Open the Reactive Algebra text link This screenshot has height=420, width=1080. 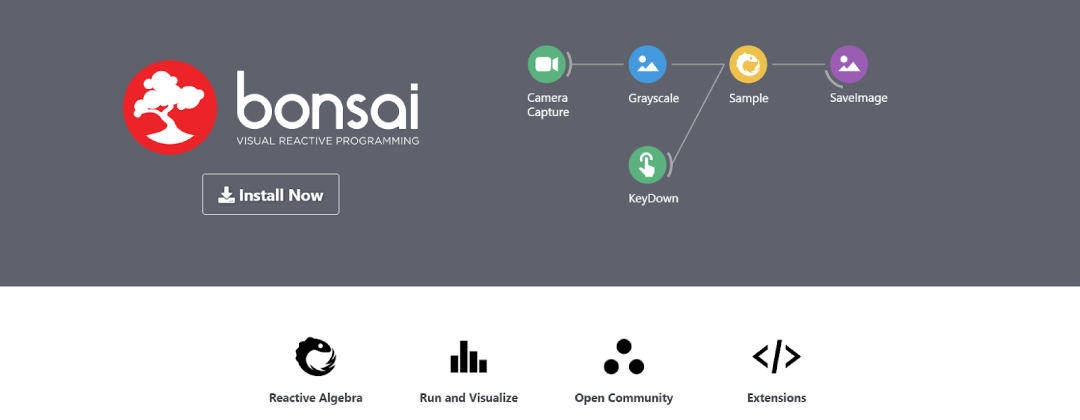315,398
